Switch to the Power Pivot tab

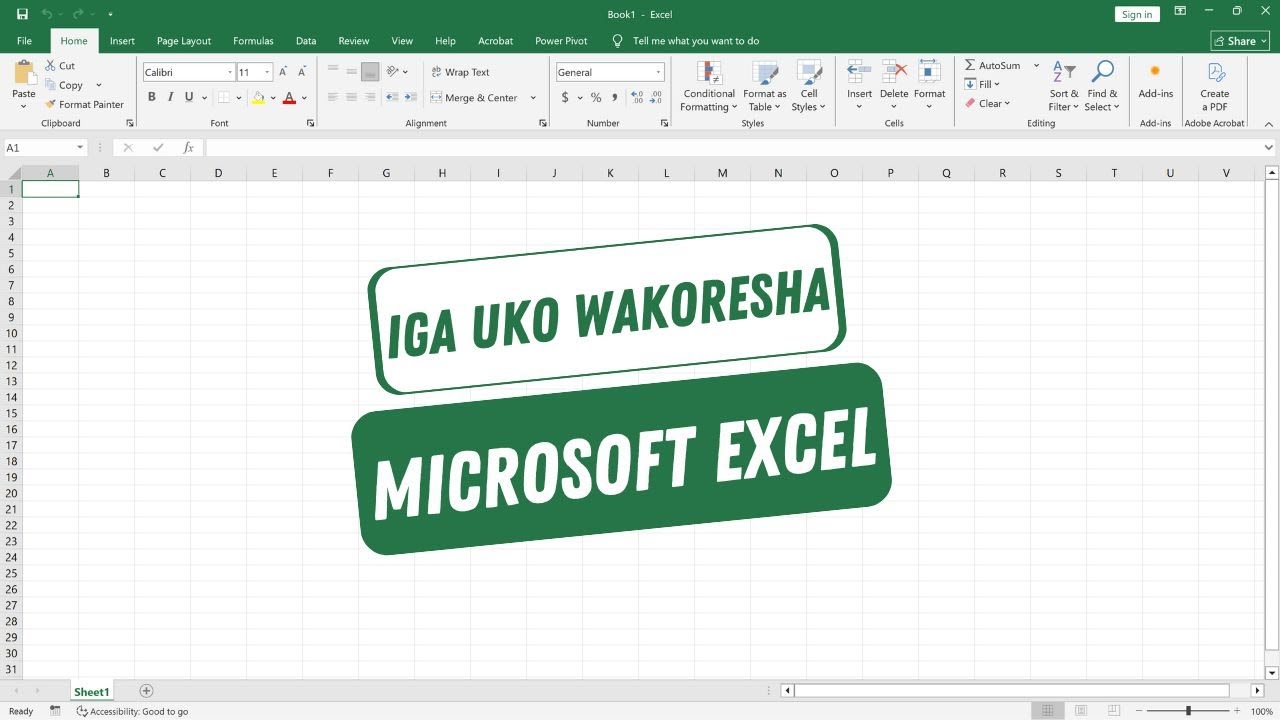click(561, 41)
